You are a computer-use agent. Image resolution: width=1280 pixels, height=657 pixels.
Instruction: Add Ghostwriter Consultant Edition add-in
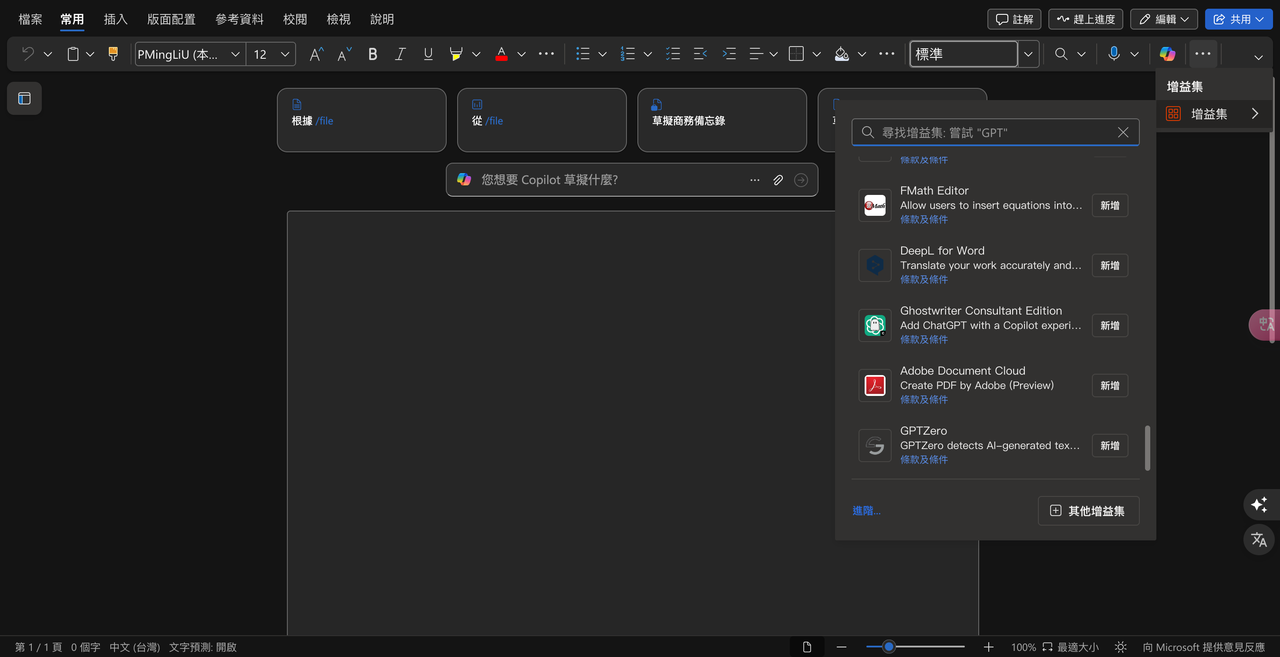pyautogui.click(x=1110, y=326)
